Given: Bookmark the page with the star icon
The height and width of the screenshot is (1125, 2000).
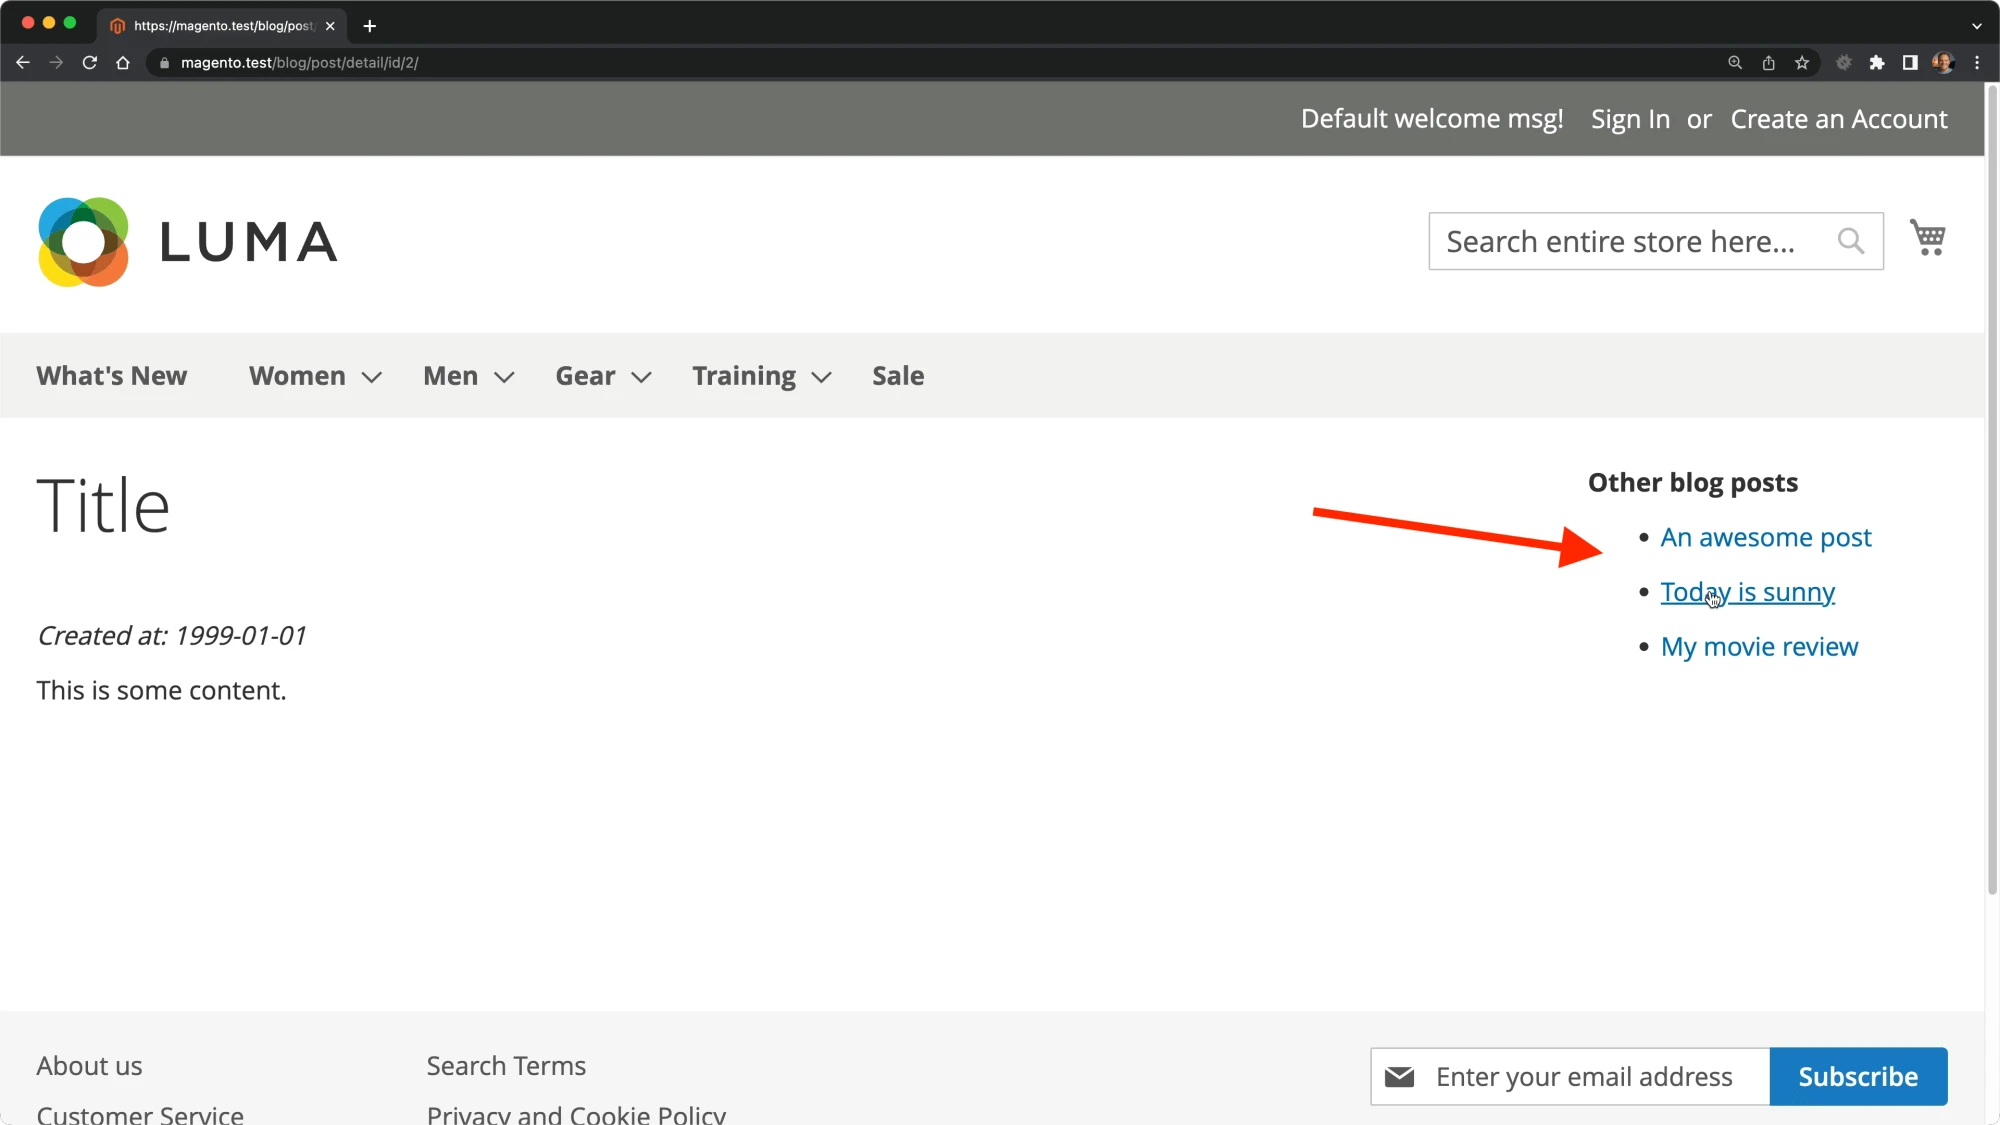Looking at the screenshot, I should pyautogui.click(x=1802, y=63).
